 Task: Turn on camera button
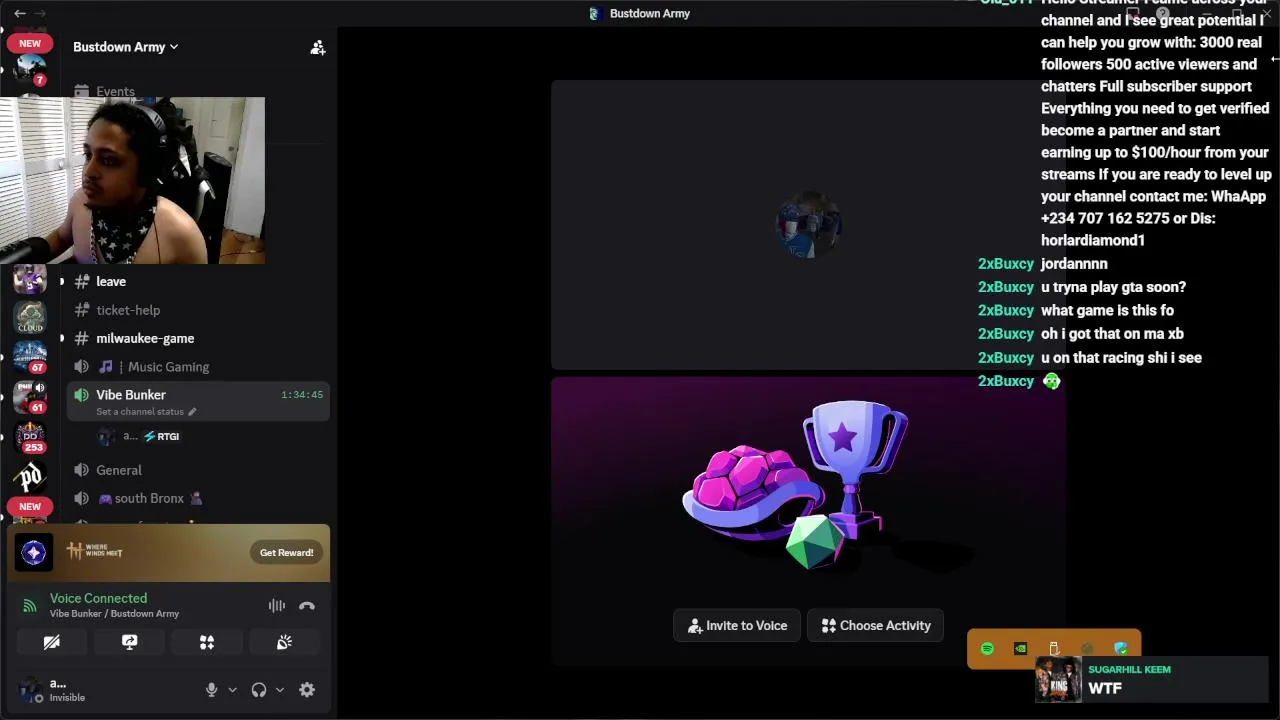coord(52,643)
